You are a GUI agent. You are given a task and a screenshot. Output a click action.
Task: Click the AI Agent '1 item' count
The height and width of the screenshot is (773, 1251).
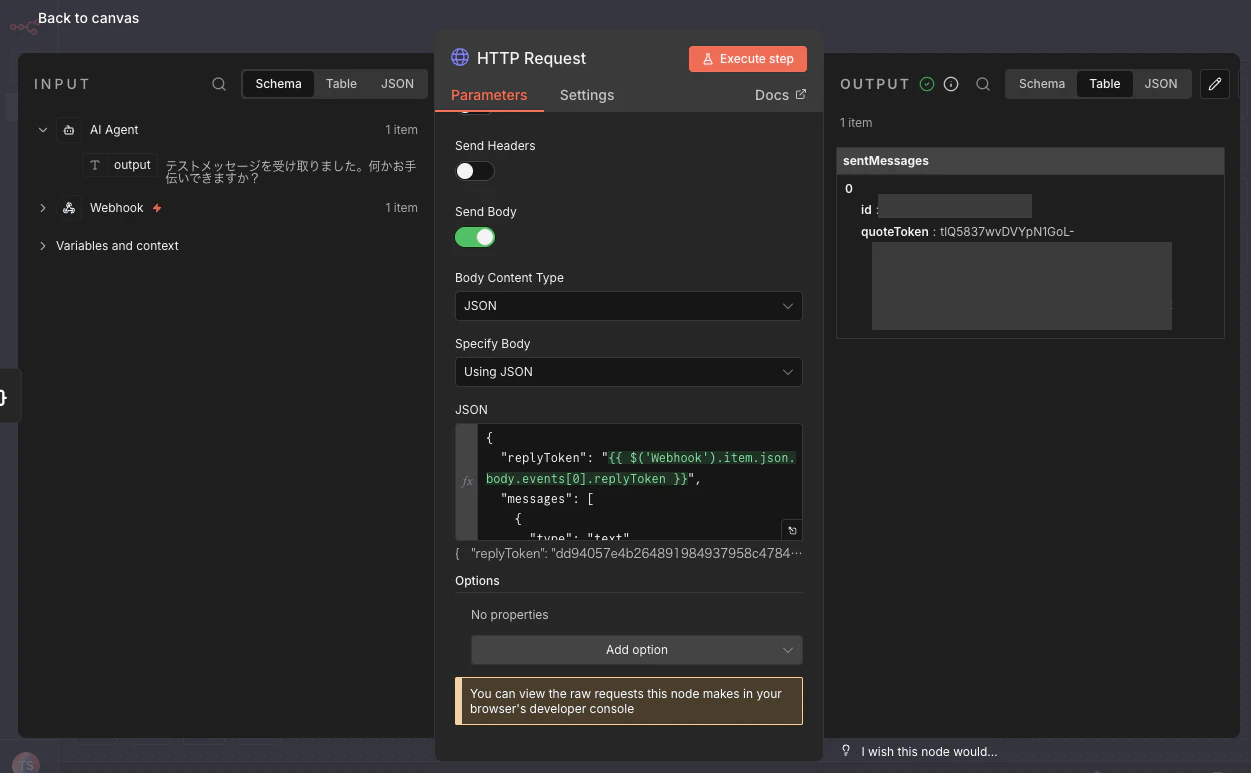click(401, 130)
